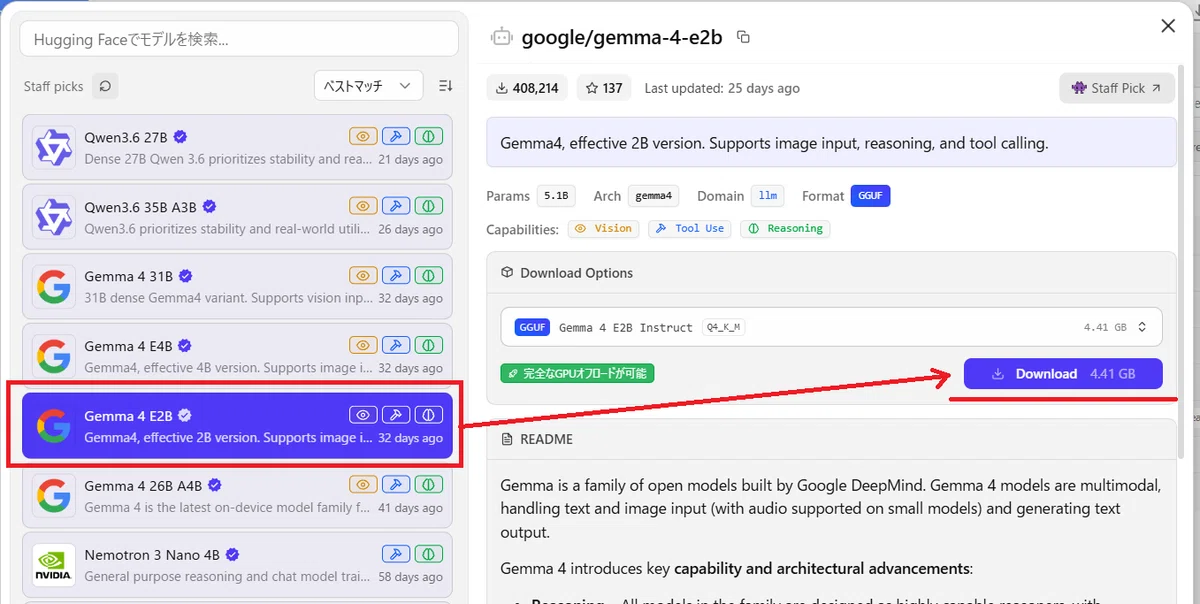Screen dimensions: 1200x604
Task: Click the Tool Use capability tag
Action: click(690, 228)
